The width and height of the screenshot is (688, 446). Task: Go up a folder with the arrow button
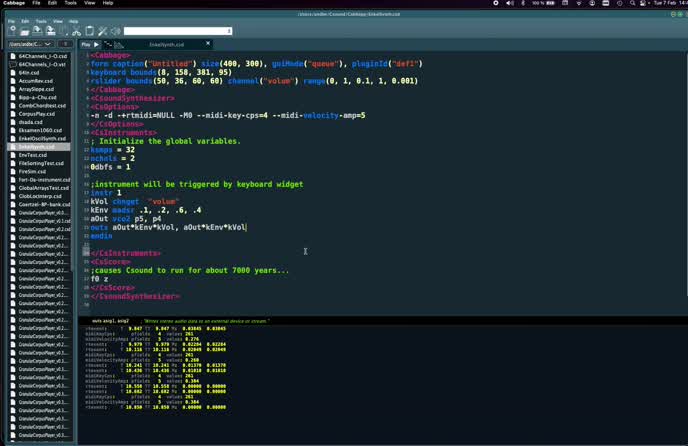(x=65, y=44)
